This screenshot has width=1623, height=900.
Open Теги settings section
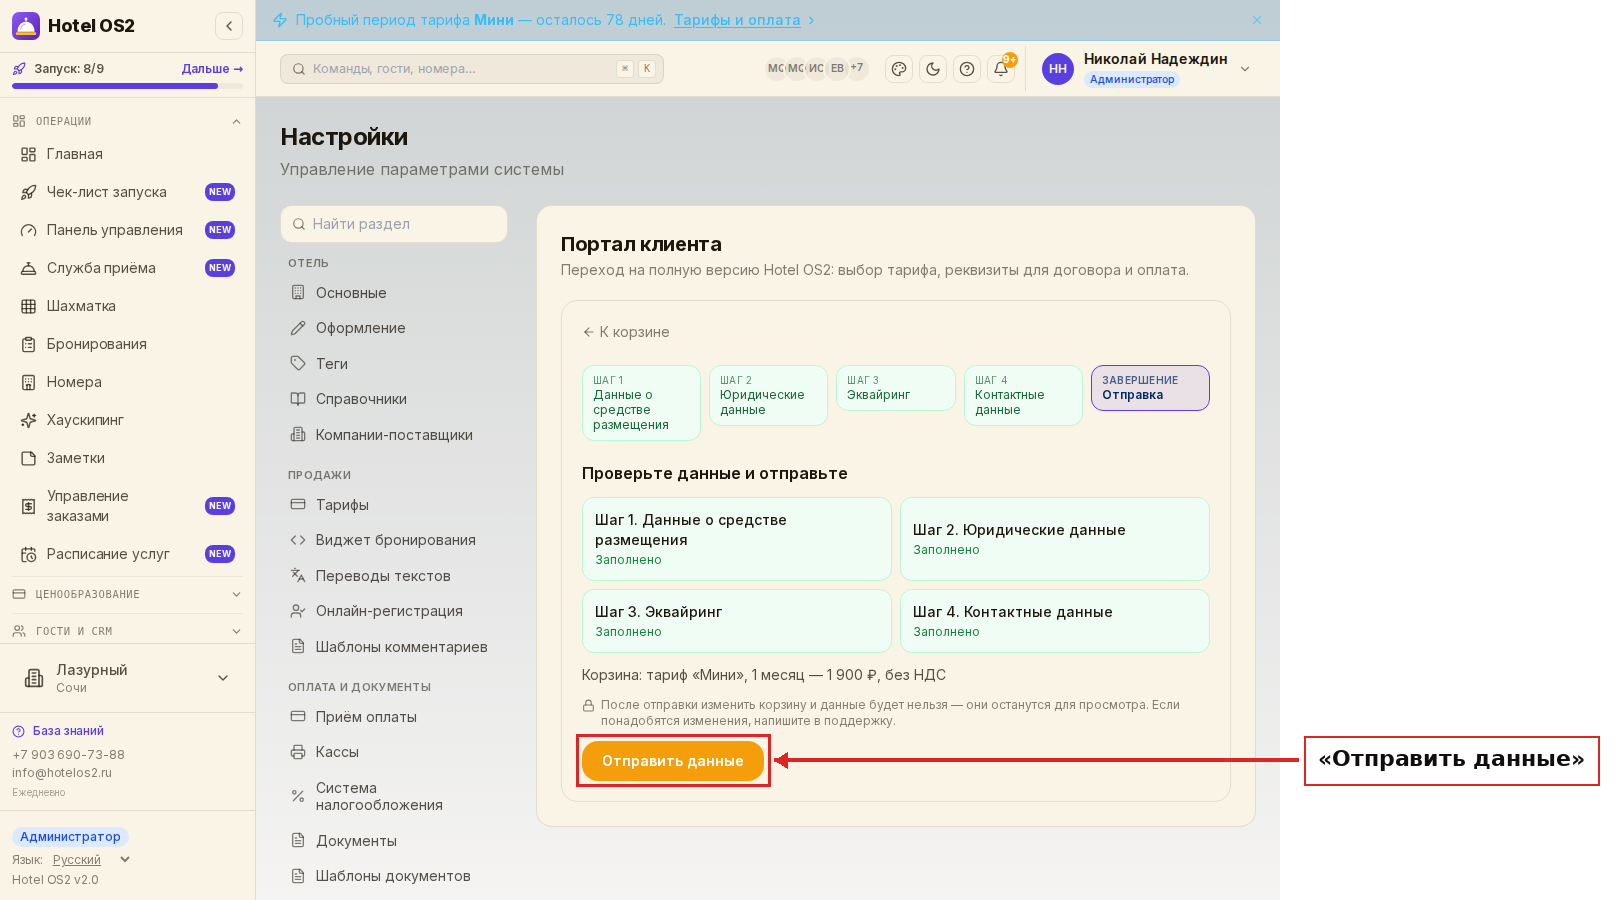tap(394, 364)
